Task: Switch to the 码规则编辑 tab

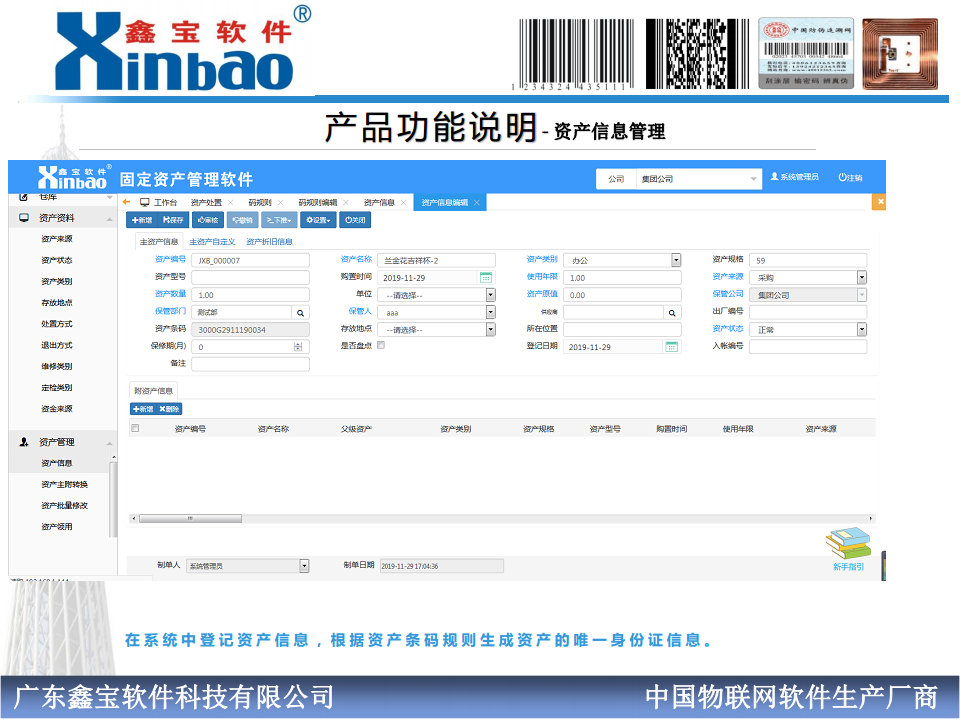Action: point(318,203)
